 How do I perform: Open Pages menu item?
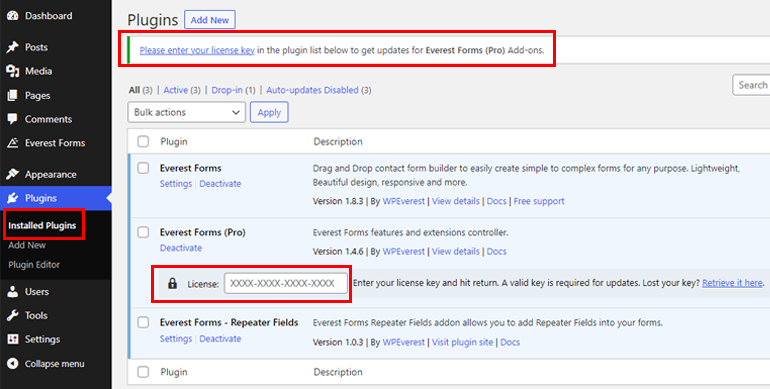click(x=37, y=95)
